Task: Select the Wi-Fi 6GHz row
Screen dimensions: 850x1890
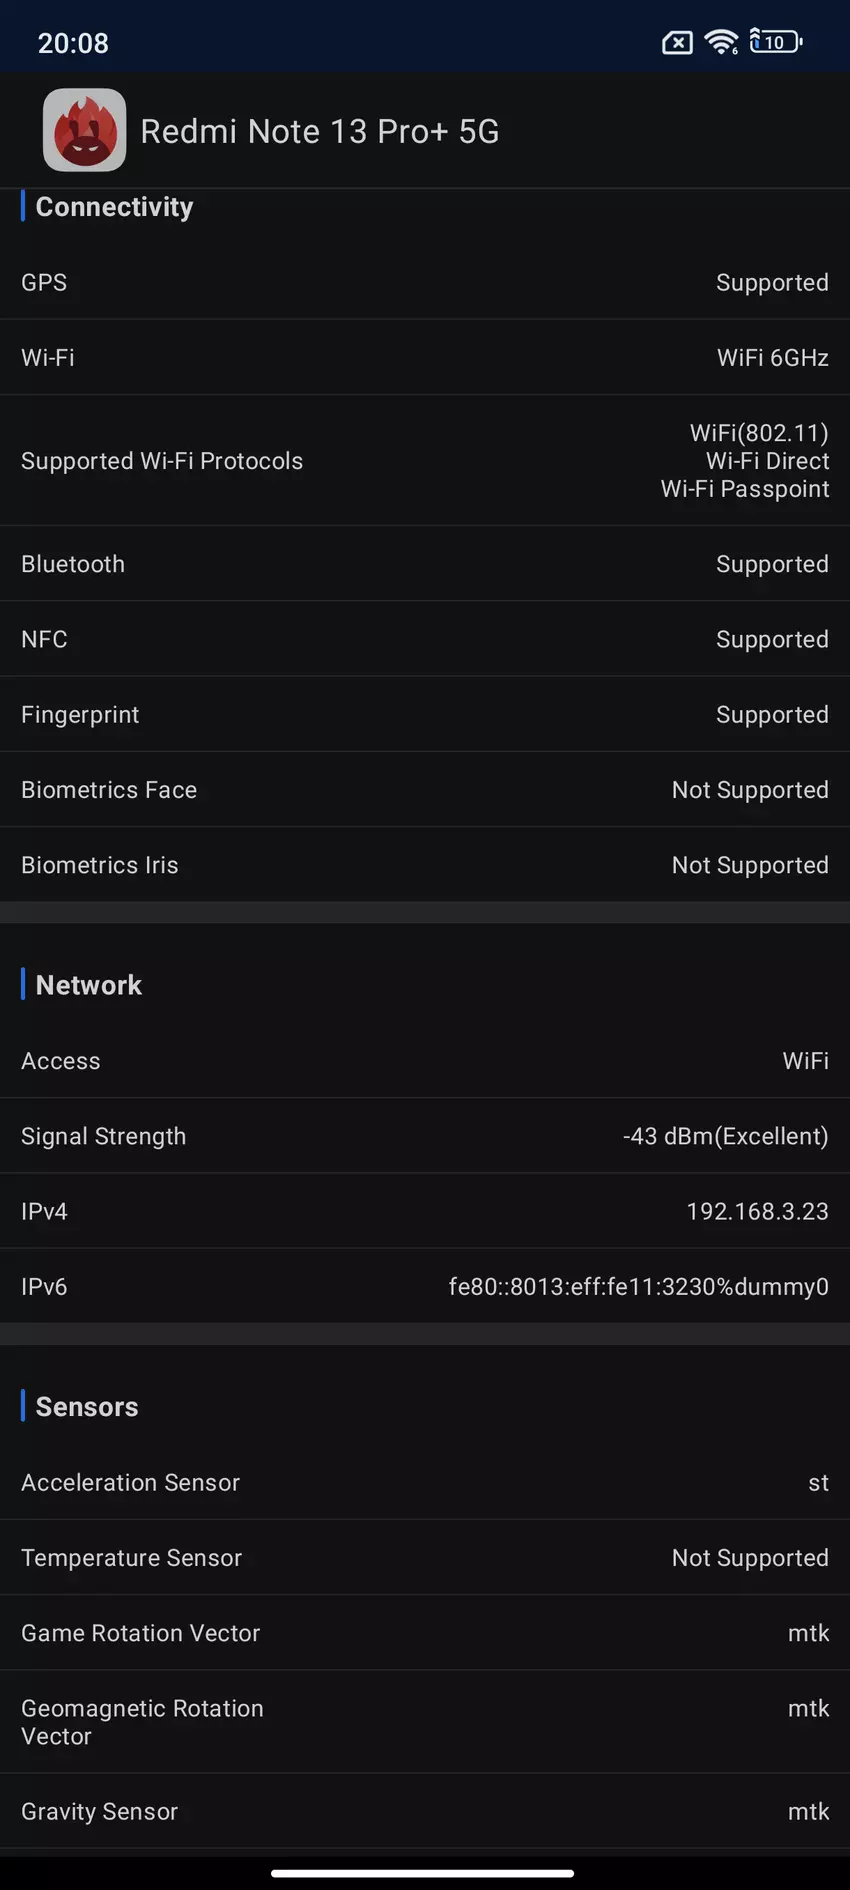Action: click(x=425, y=358)
